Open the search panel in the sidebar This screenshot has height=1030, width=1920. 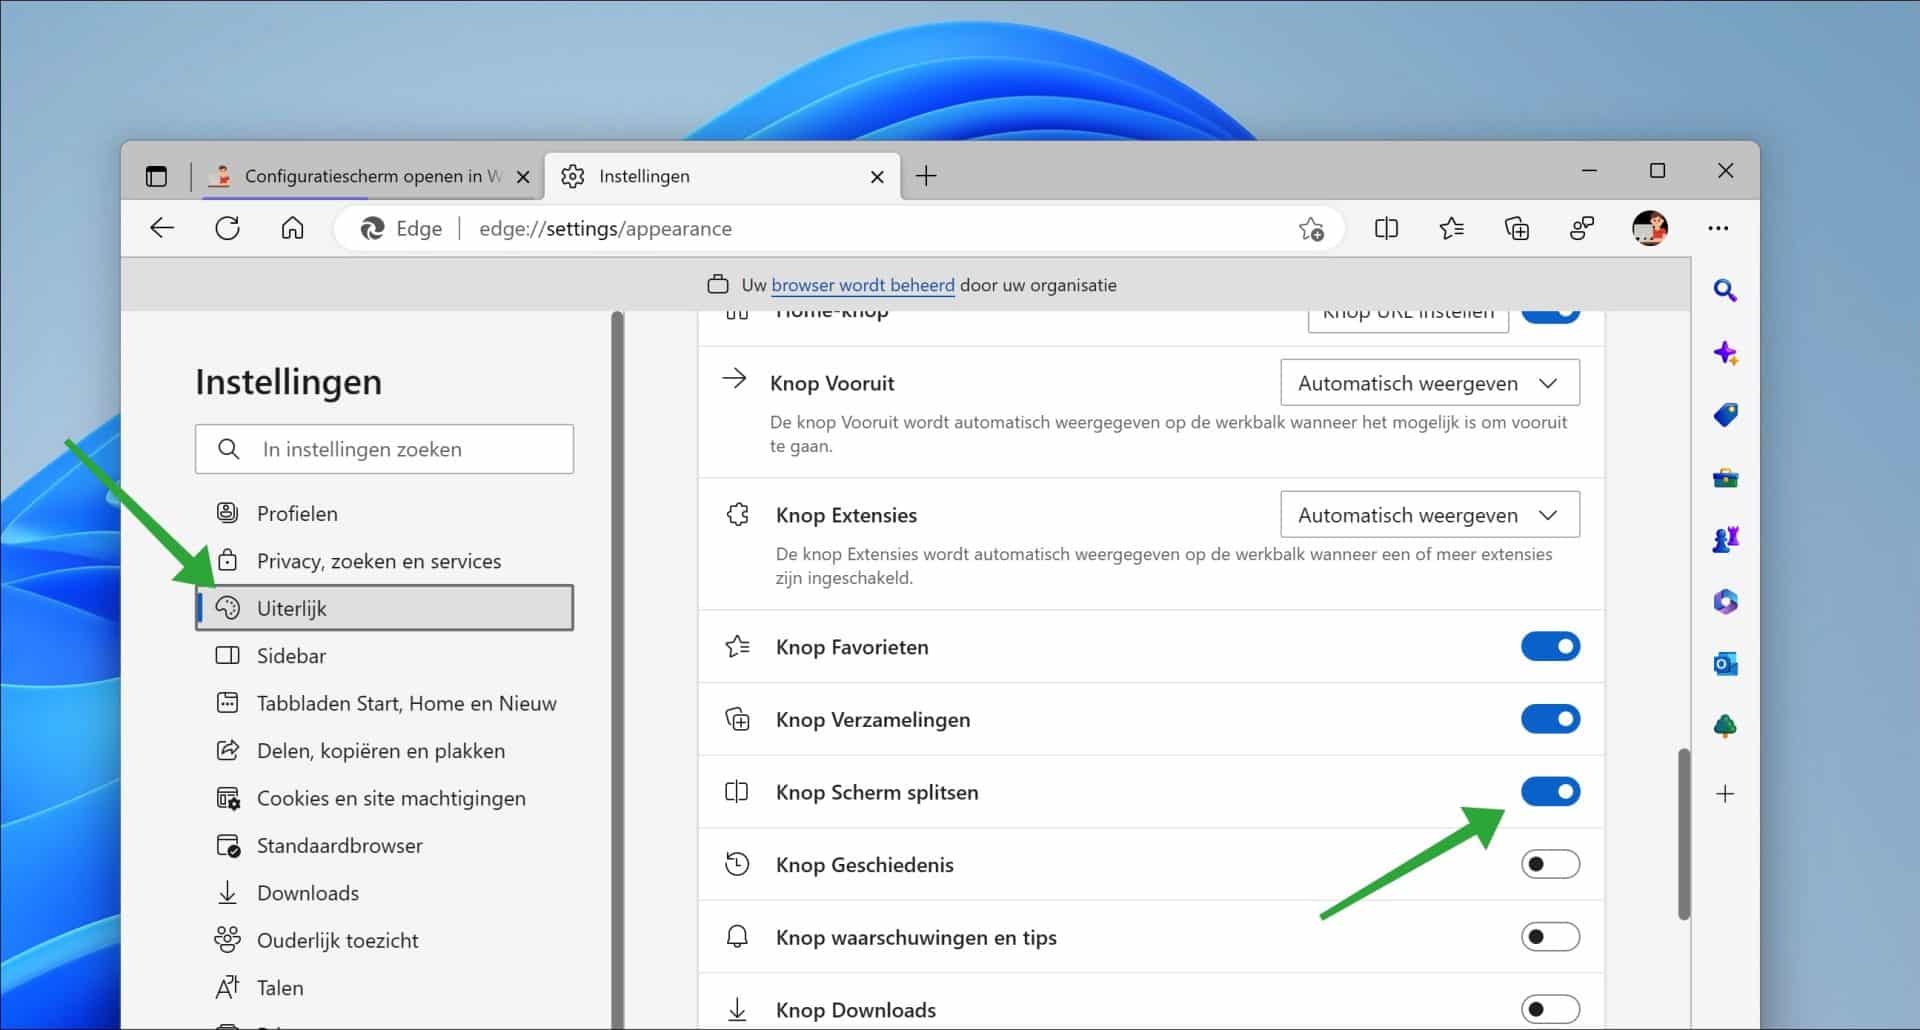[1725, 290]
